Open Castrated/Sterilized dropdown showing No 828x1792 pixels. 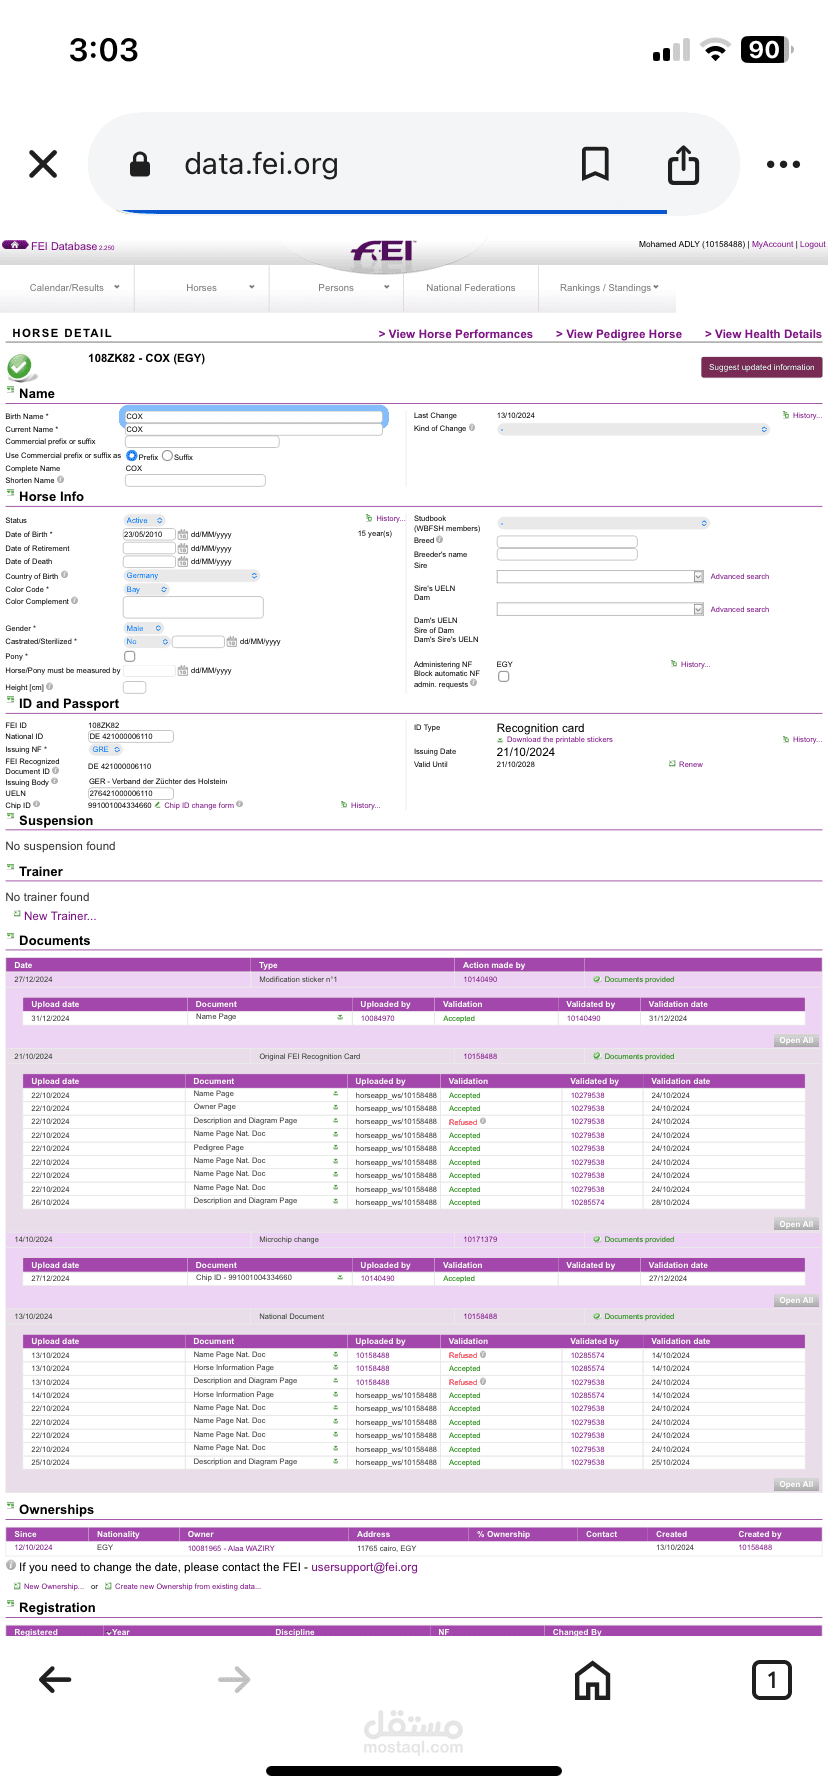point(146,641)
